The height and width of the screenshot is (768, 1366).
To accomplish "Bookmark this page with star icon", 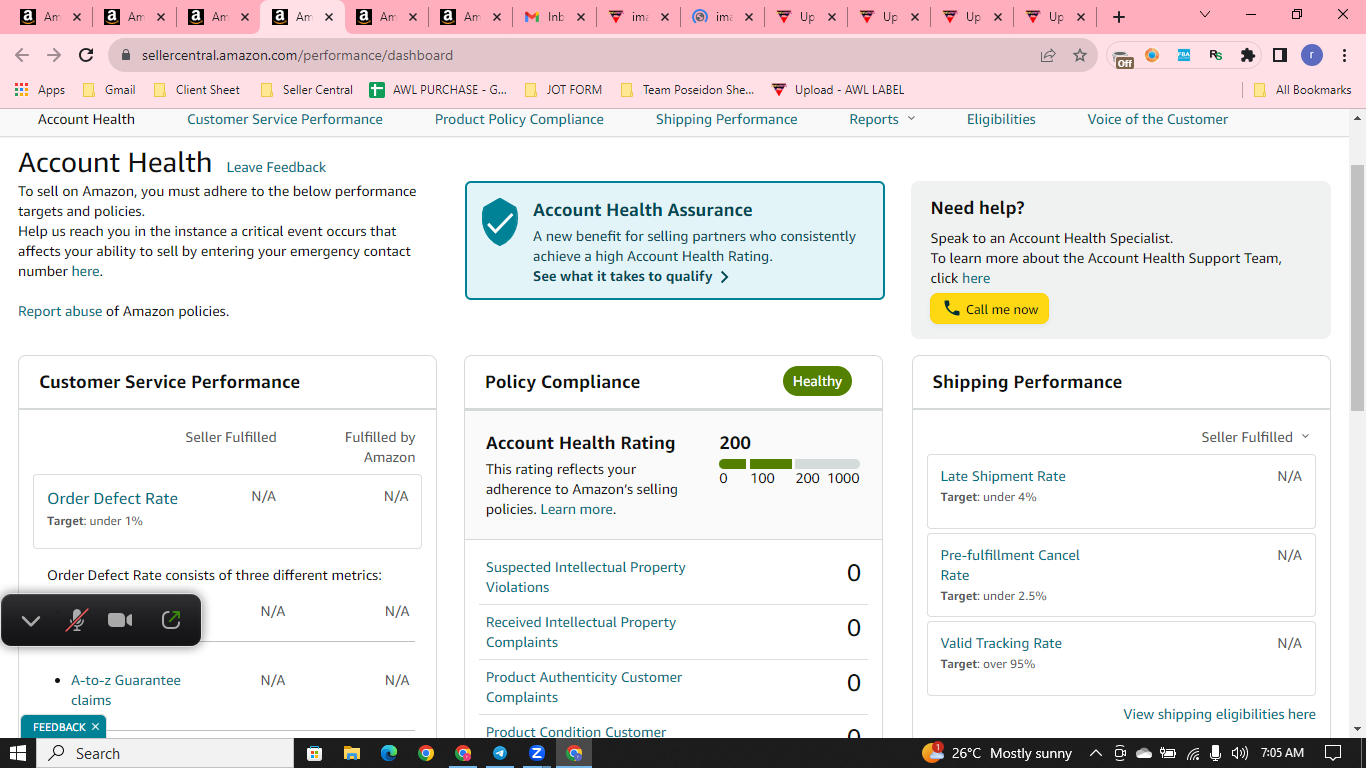I will coord(1080,55).
